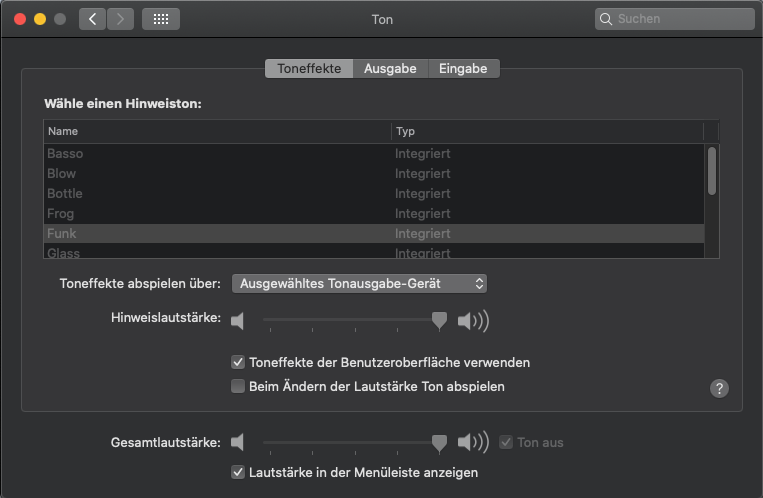Sort list by Name column header

[215, 131]
